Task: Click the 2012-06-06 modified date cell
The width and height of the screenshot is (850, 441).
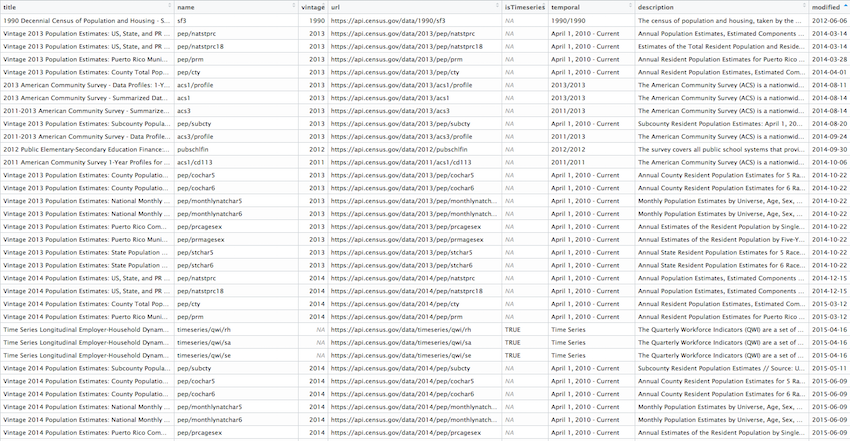Action: click(829, 20)
